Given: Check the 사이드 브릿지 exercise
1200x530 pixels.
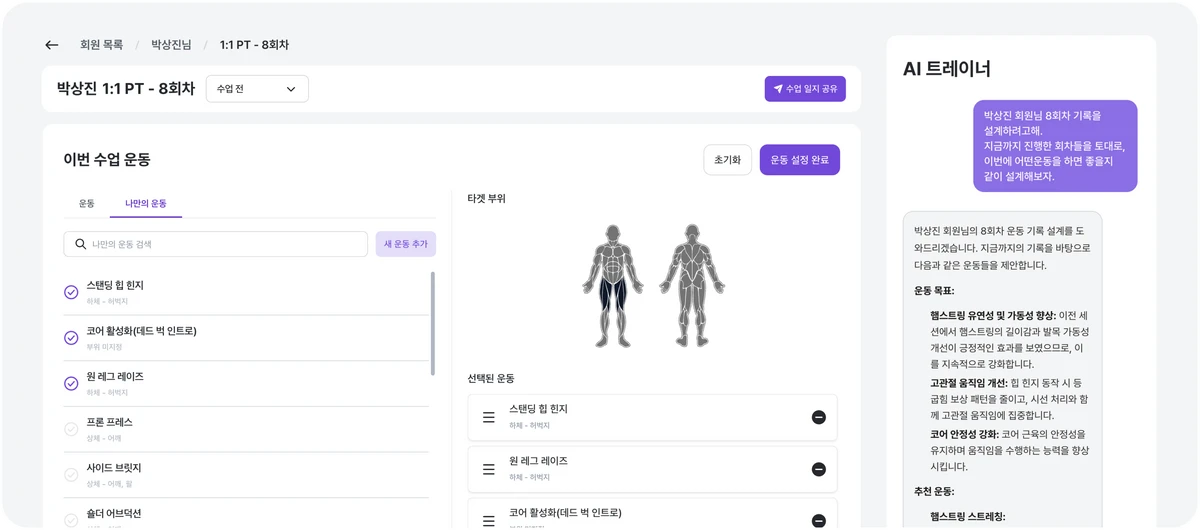Looking at the screenshot, I should coord(71,475).
